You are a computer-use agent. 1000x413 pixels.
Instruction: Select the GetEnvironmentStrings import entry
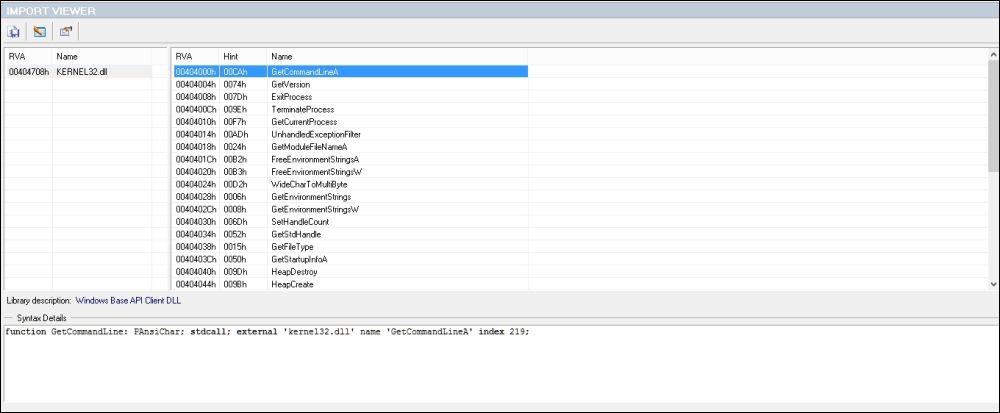coord(311,197)
